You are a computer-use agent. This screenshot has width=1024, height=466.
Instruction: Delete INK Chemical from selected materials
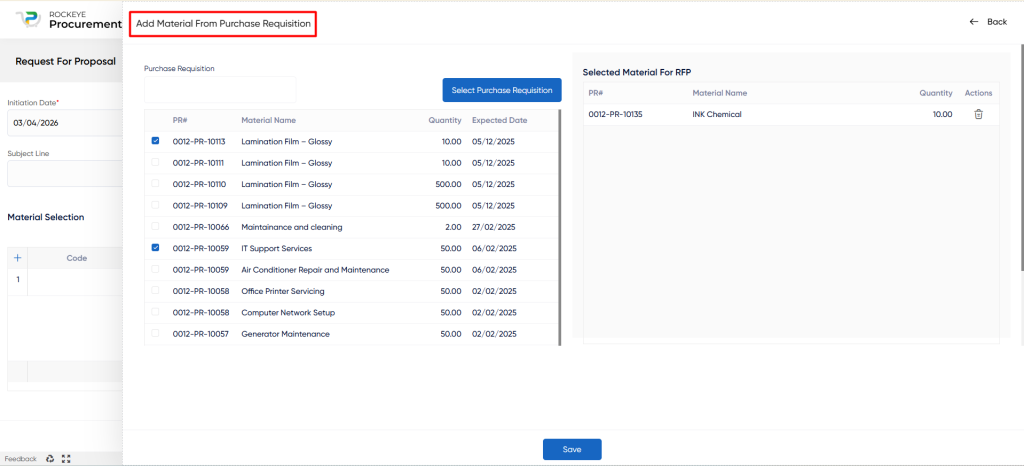tap(978, 114)
